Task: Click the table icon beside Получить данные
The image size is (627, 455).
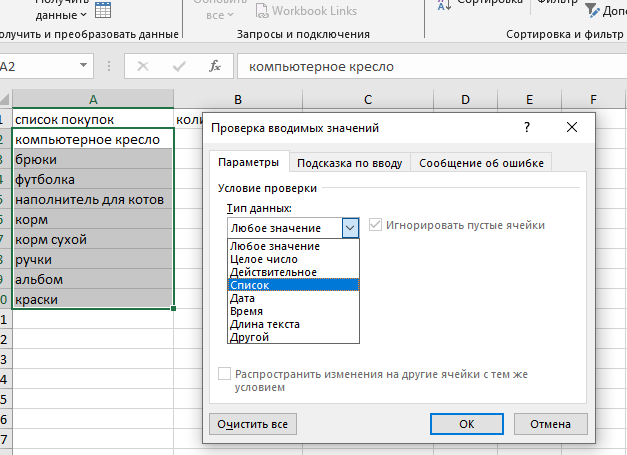Action: [103, 10]
